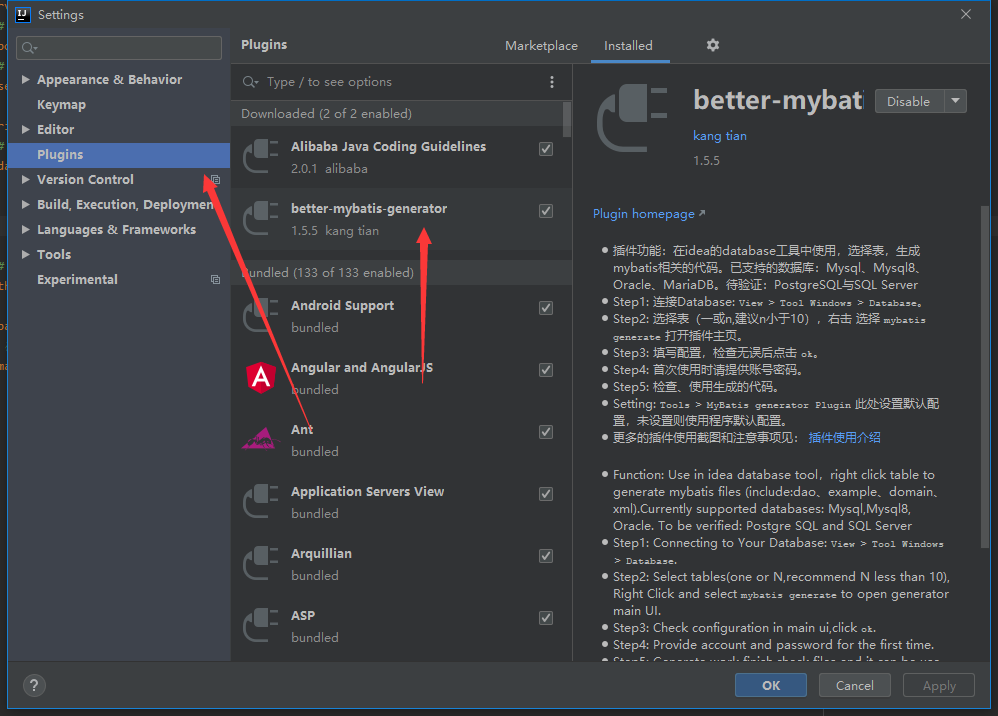Screen dimensions: 998x716
Task: Expand the Version Control node arrow
Action: pyautogui.click(x=25, y=179)
